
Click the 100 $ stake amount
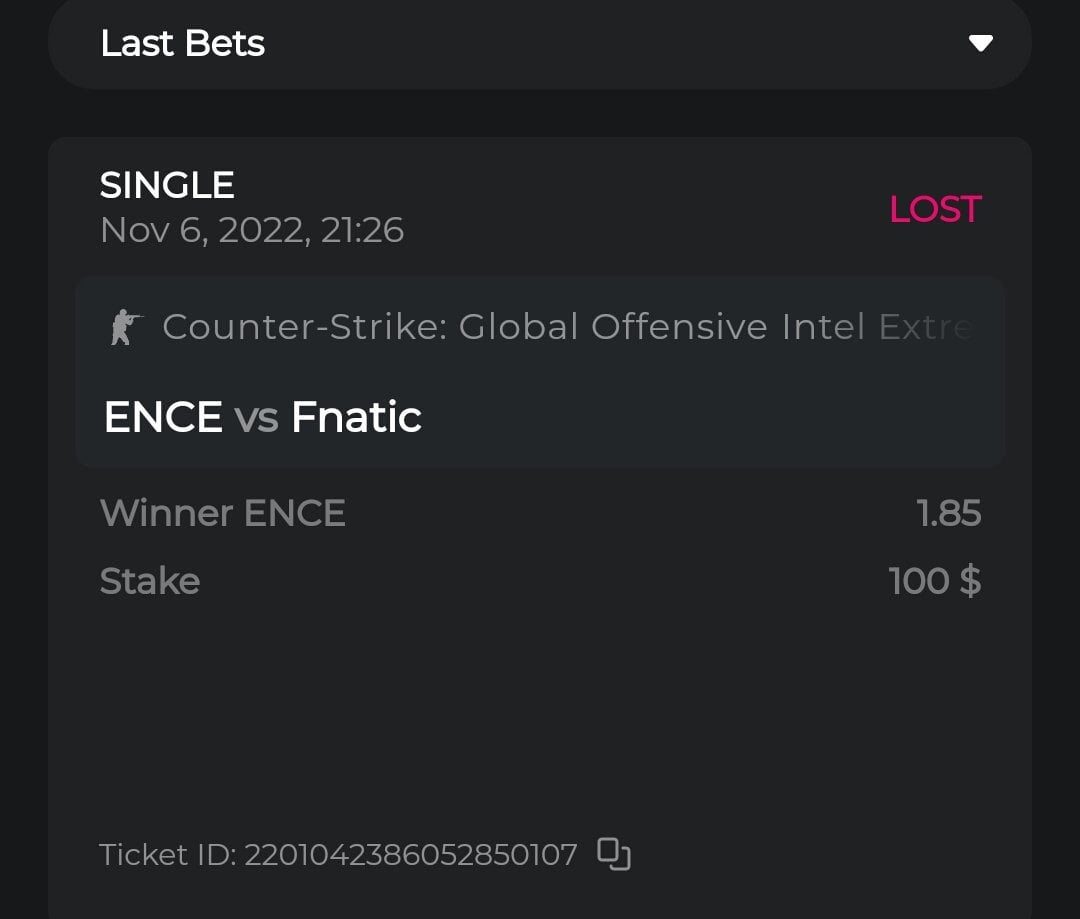pyautogui.click(x=934, y=581)
